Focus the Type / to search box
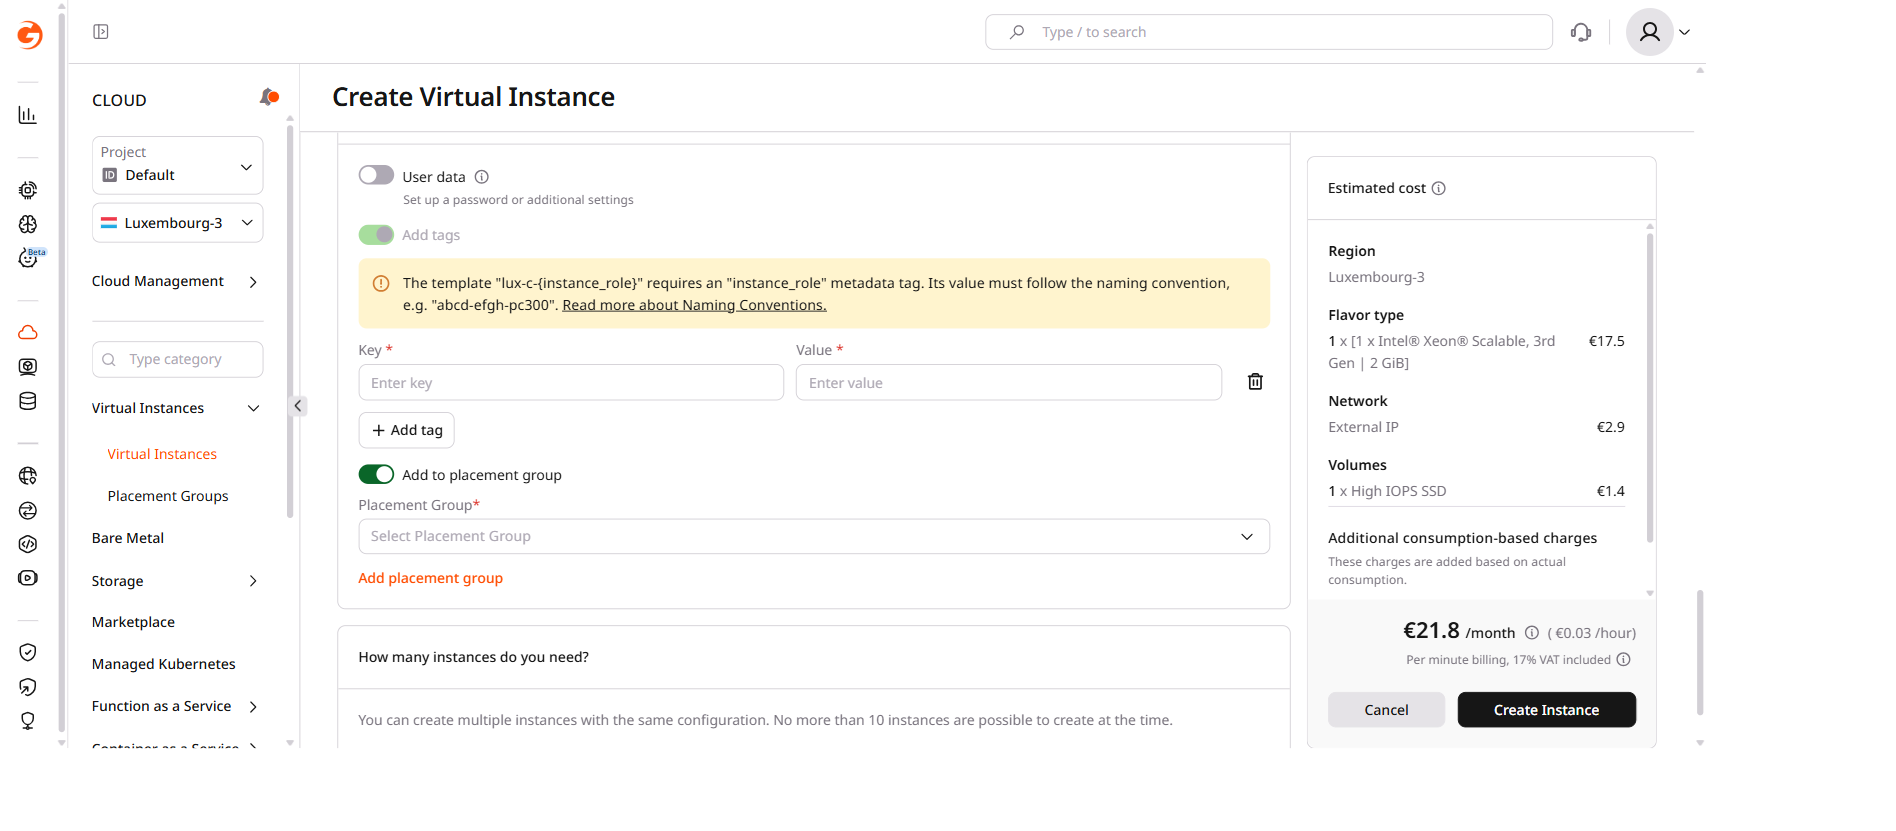This screenshot has height=831, width=1896. point(1269,32)
